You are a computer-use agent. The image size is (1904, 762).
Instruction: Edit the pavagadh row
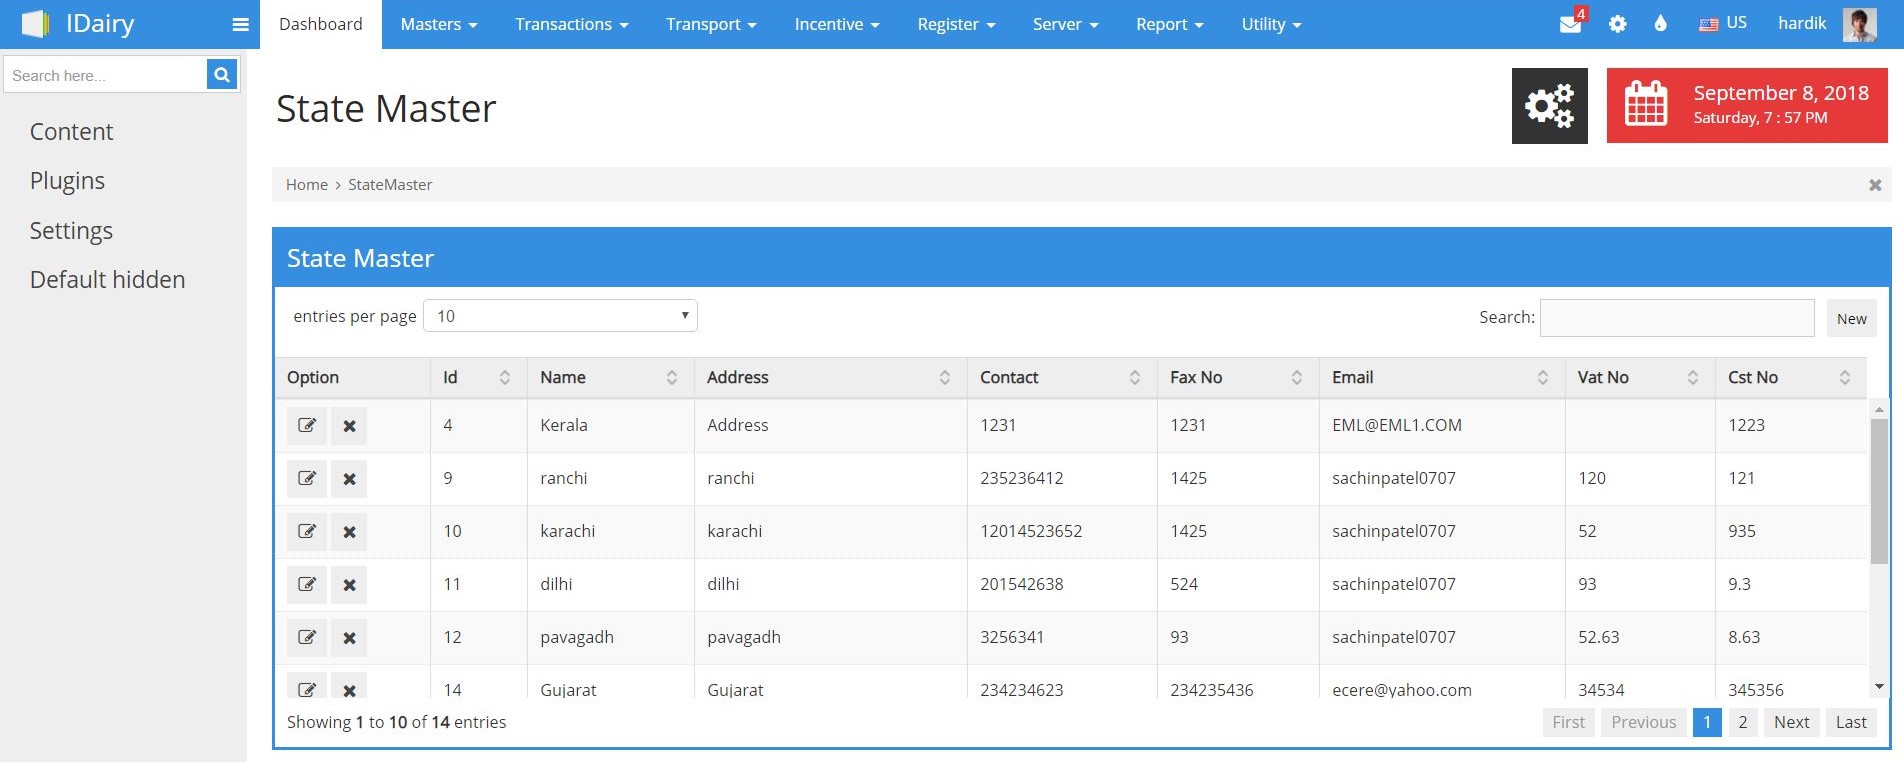[x=307, y=637]
